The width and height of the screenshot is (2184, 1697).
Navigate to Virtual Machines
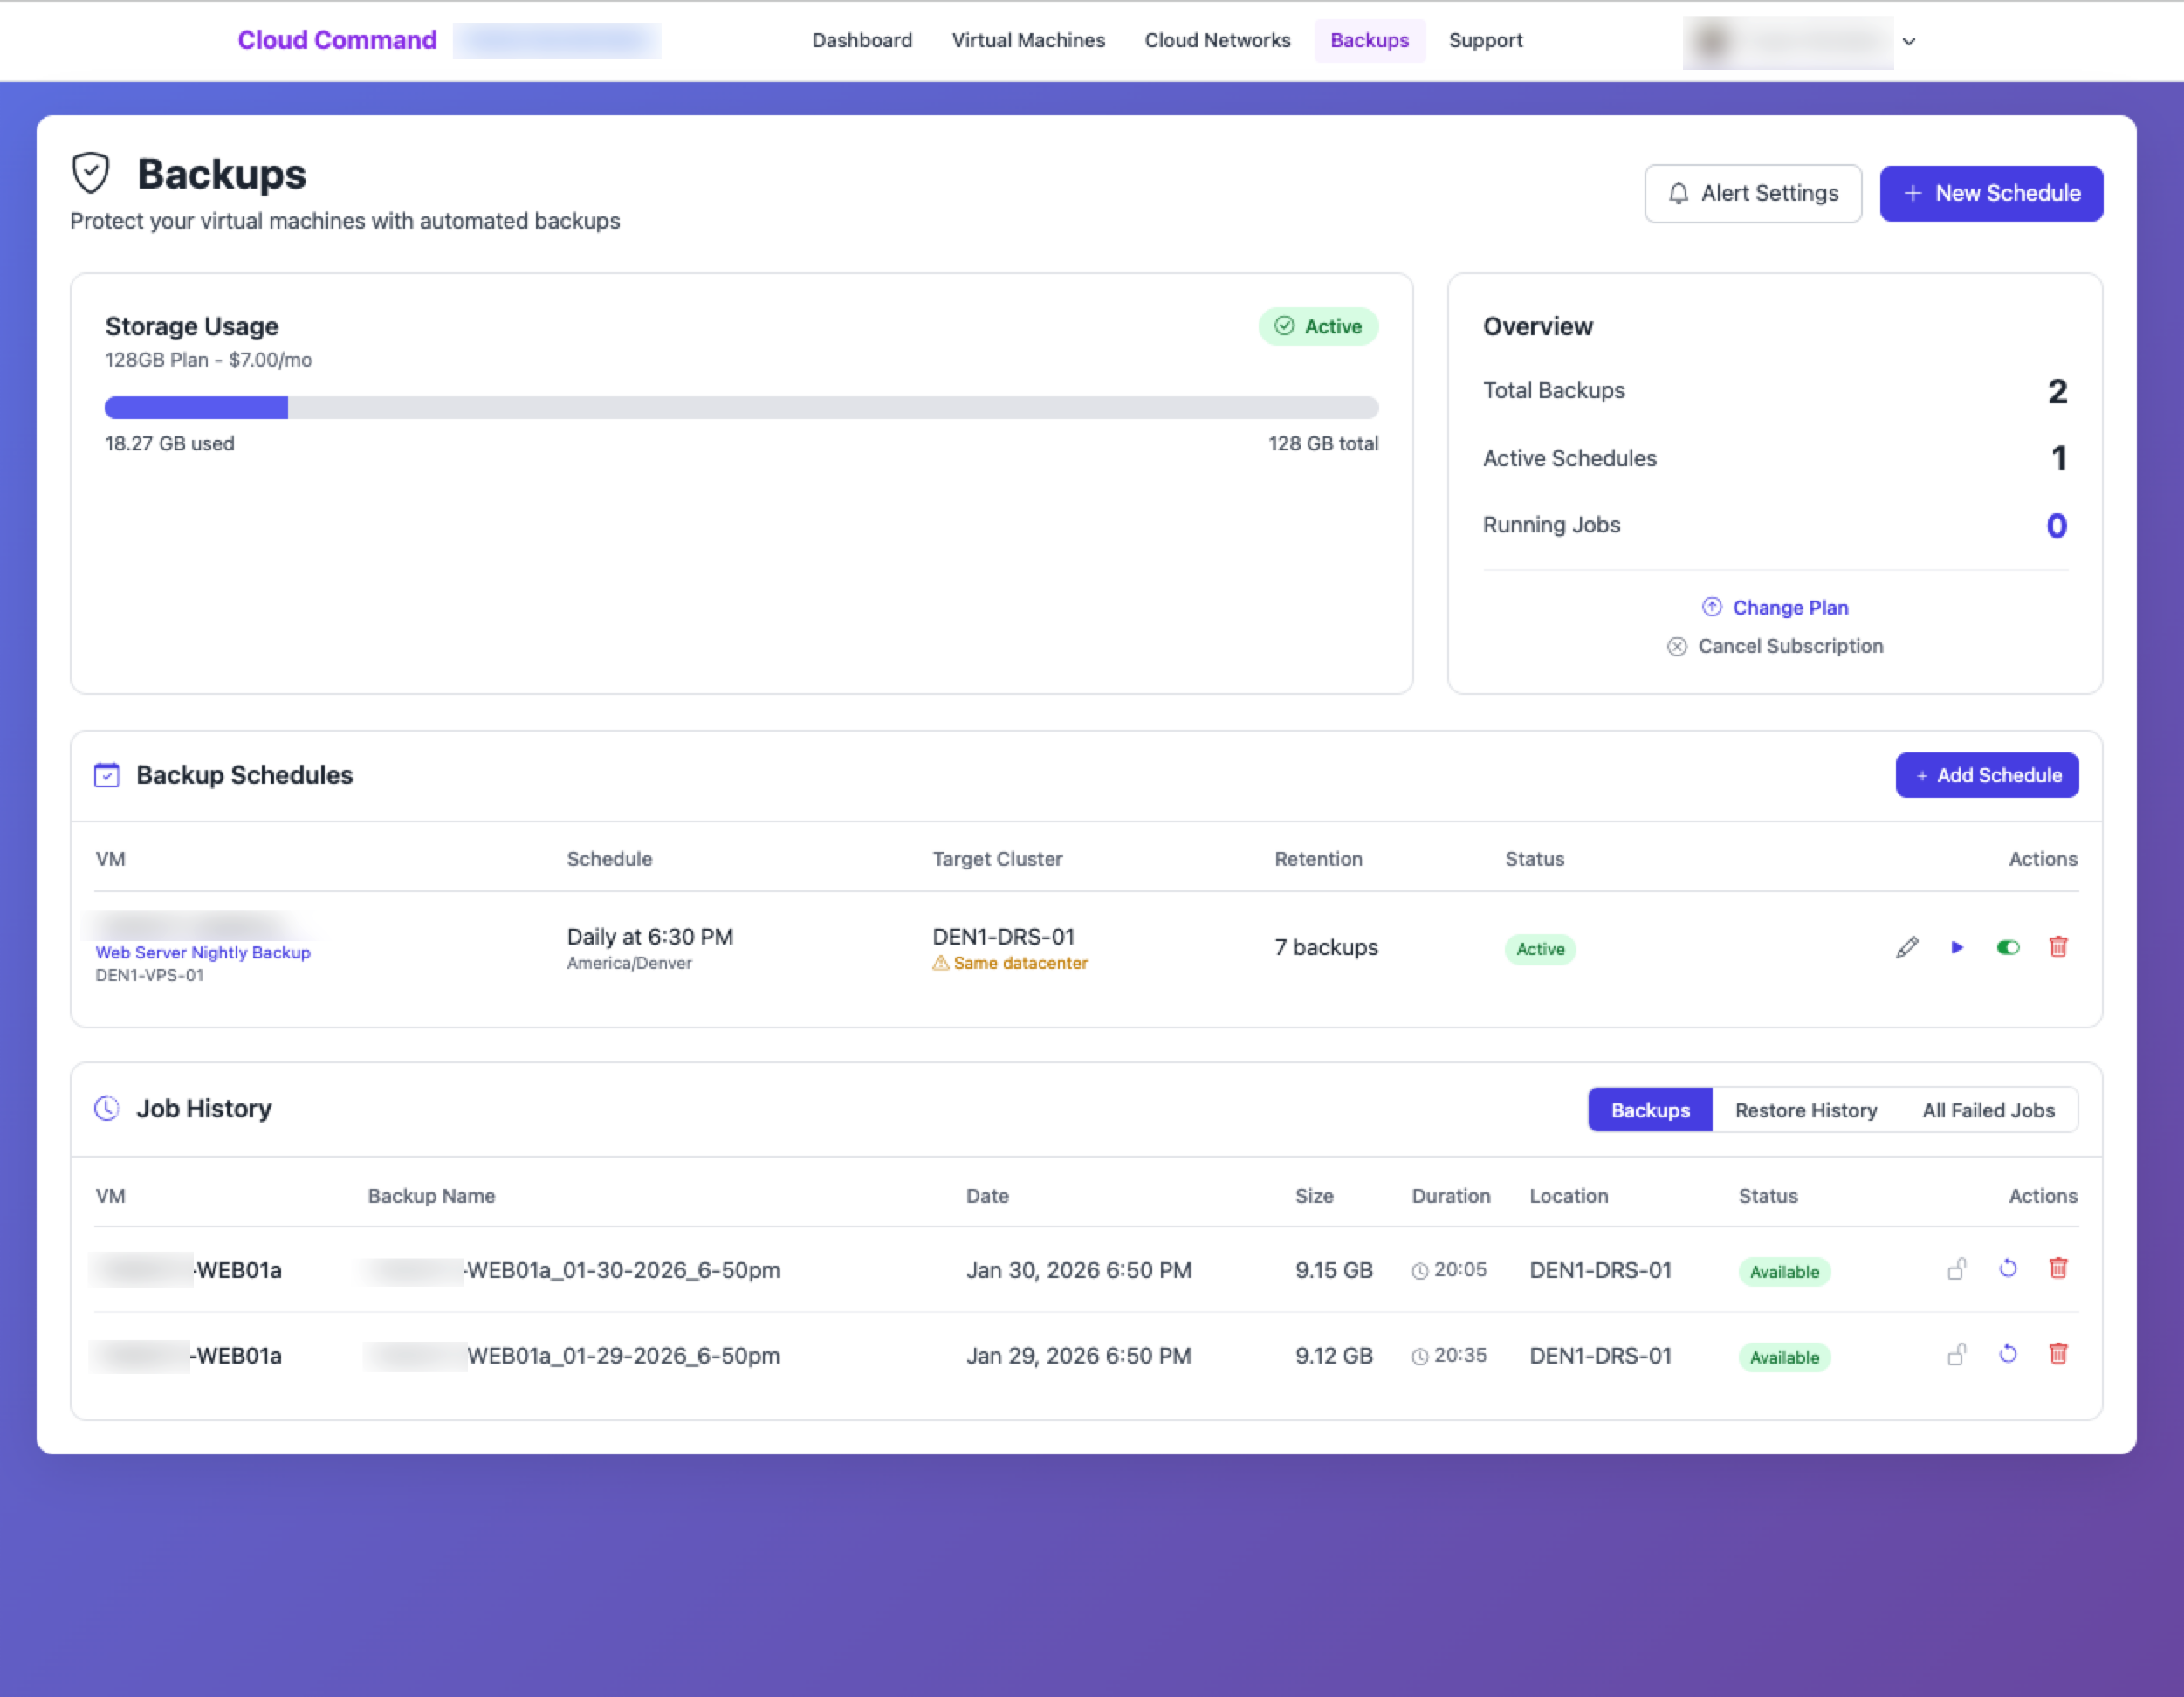point(1028,41)
